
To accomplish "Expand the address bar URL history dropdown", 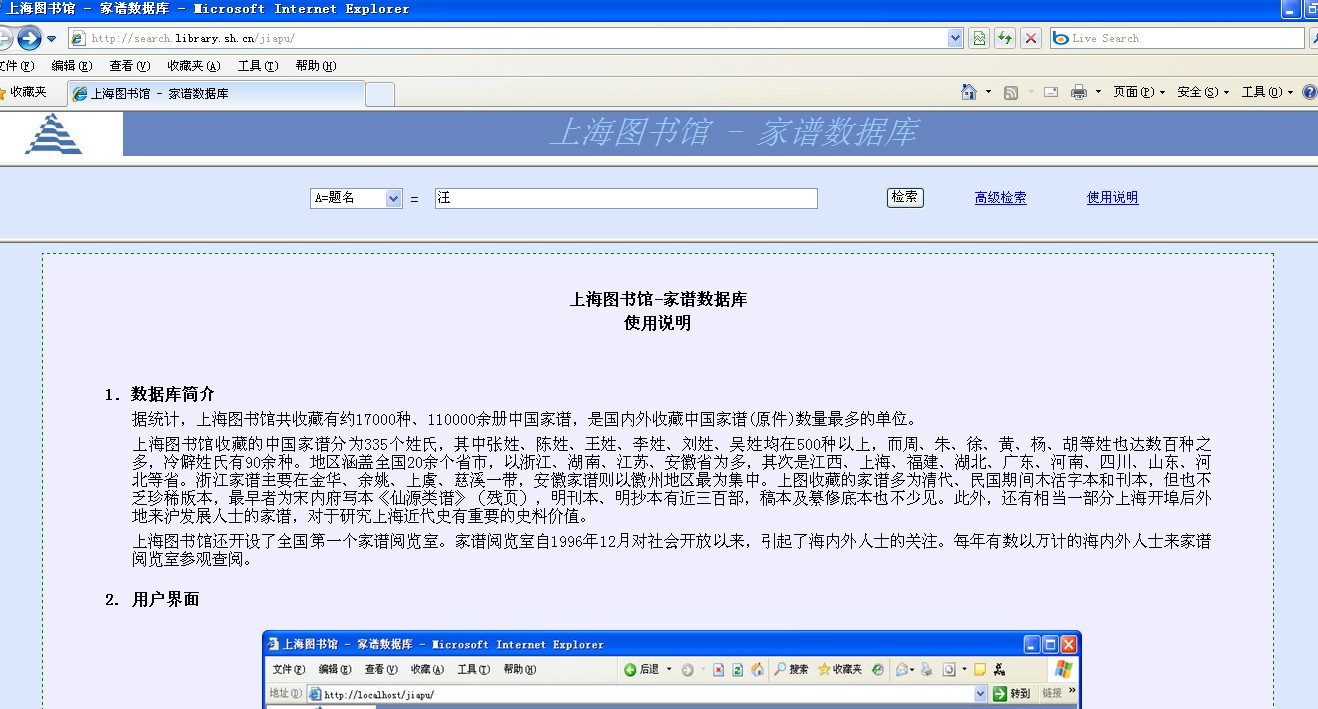I will 955,38.
